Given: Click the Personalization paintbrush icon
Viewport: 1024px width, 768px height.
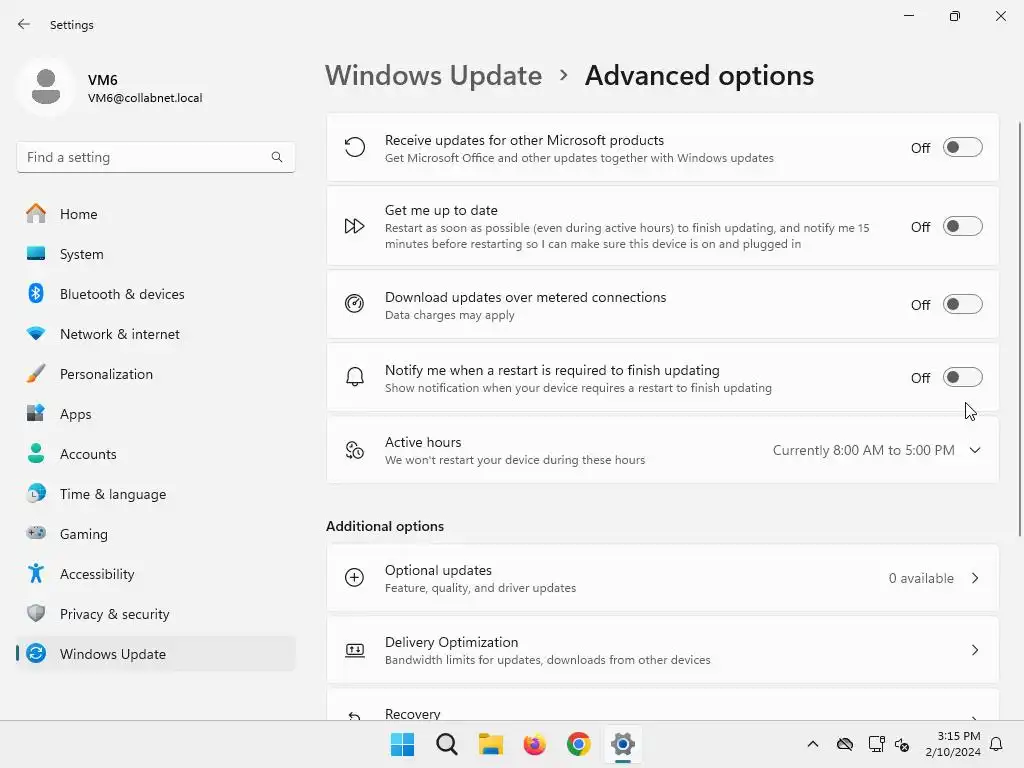Looking at the screenshot, I should pyautogui.click(x=36, y=374).
